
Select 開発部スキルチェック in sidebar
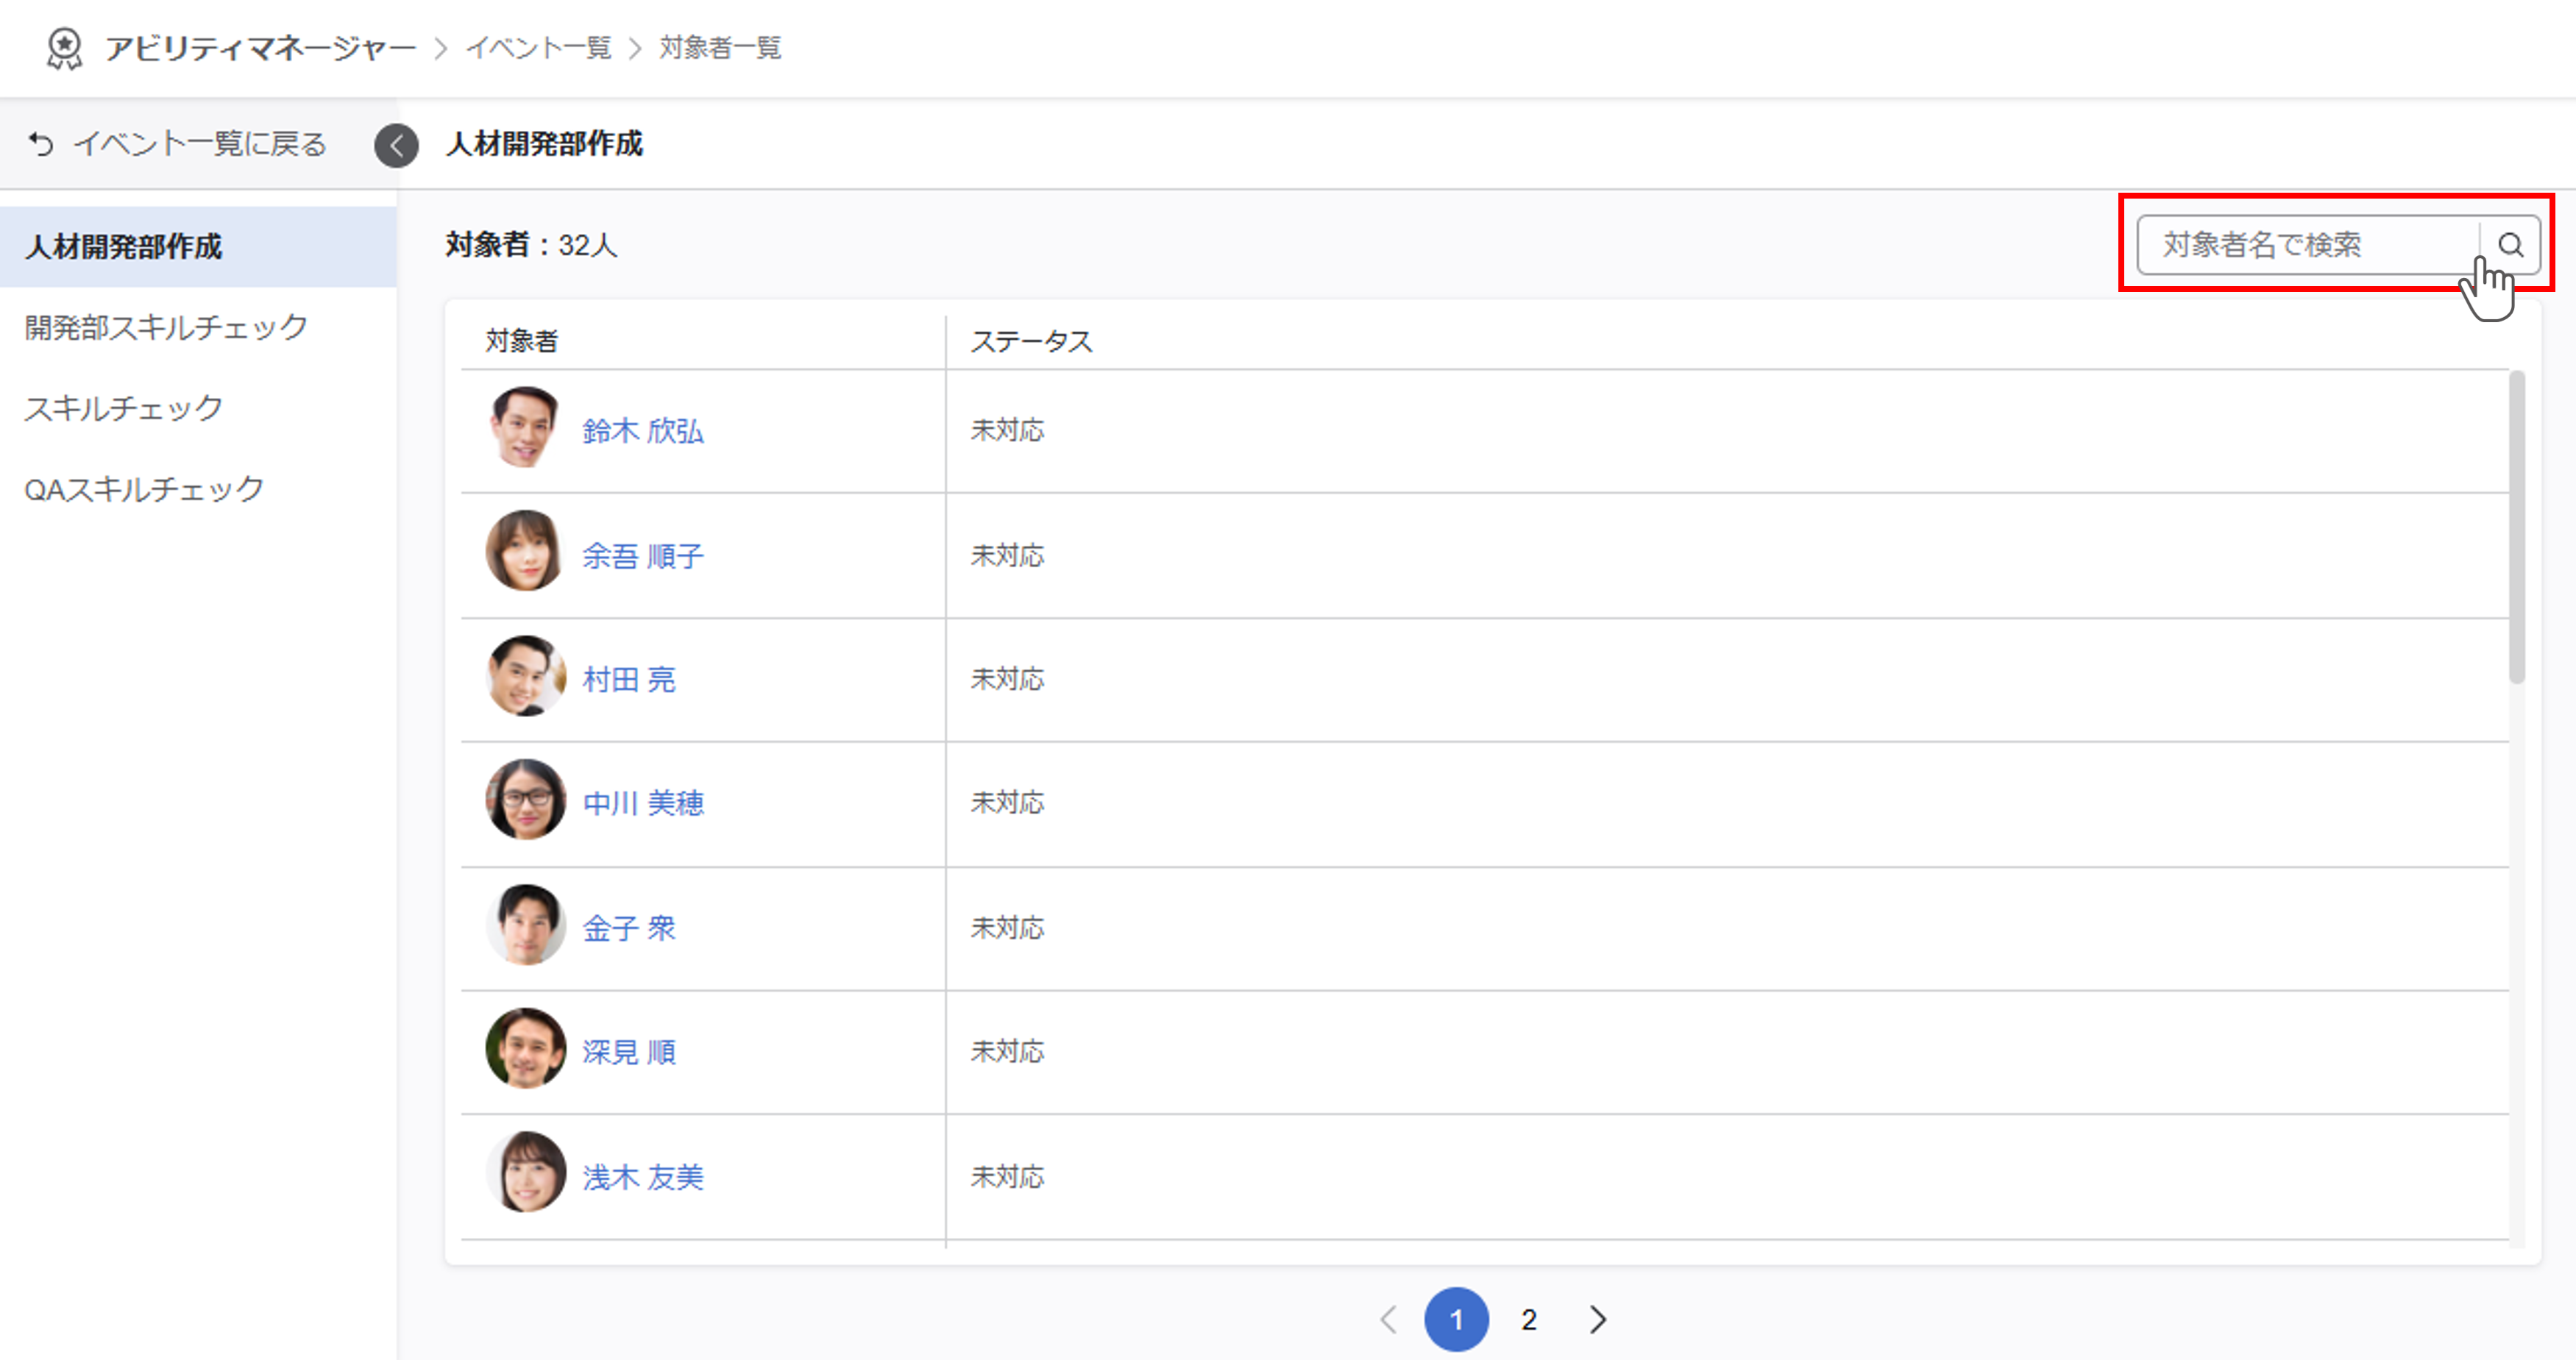pyautogui.click(x=166, y=327)
